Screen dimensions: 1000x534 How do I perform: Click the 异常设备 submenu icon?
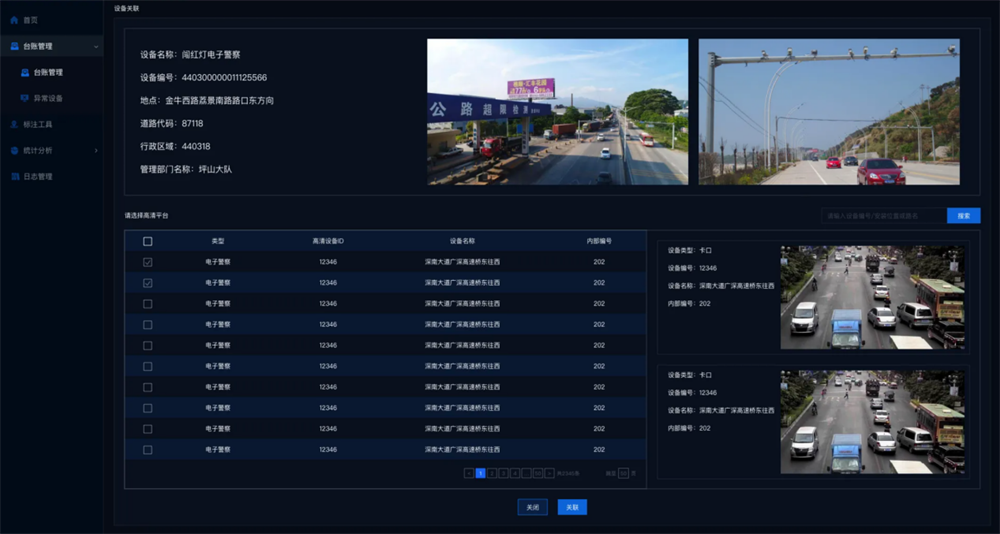25,98
